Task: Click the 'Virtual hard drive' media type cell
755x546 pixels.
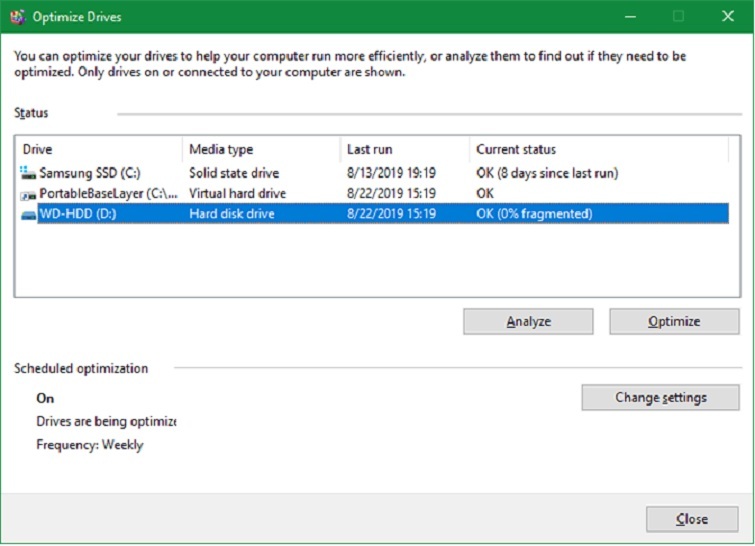Action: point(237,193)
